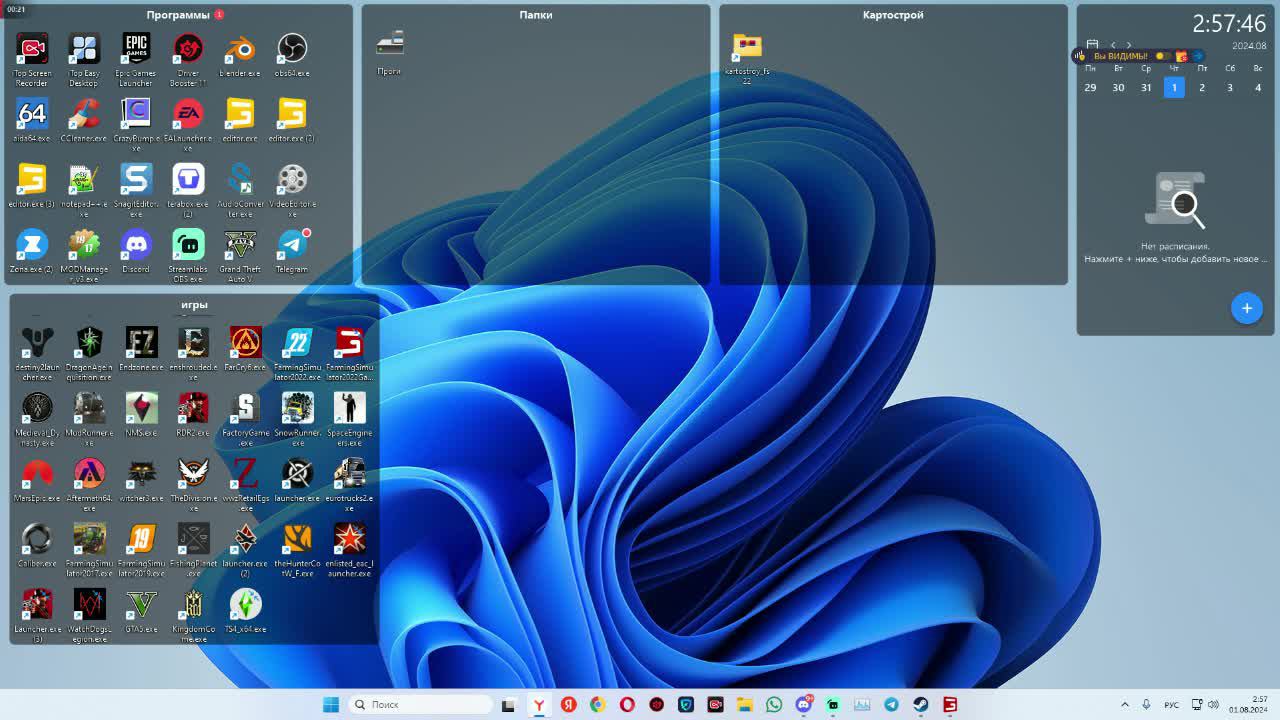Select day 29 in the calendar
Viewport: 1280px width, 720px height.
[1090, 88]
